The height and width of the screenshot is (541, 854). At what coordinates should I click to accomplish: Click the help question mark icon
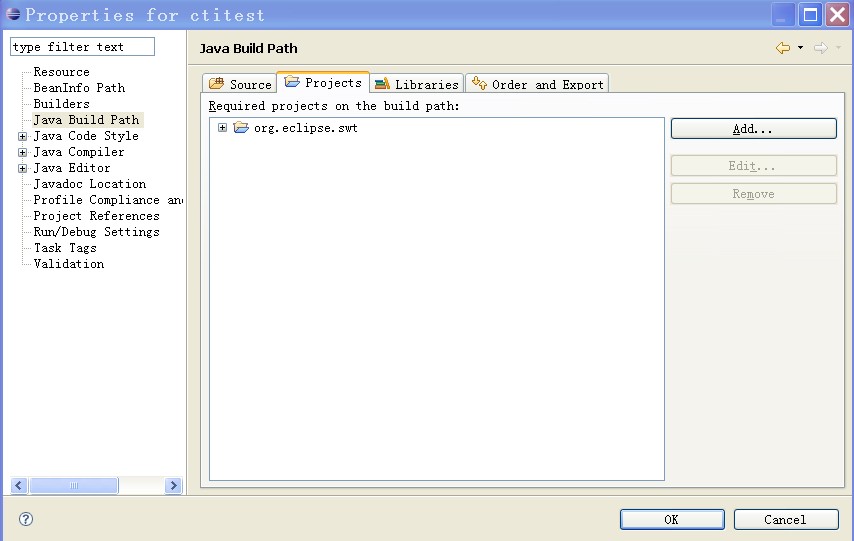[26, 519]
